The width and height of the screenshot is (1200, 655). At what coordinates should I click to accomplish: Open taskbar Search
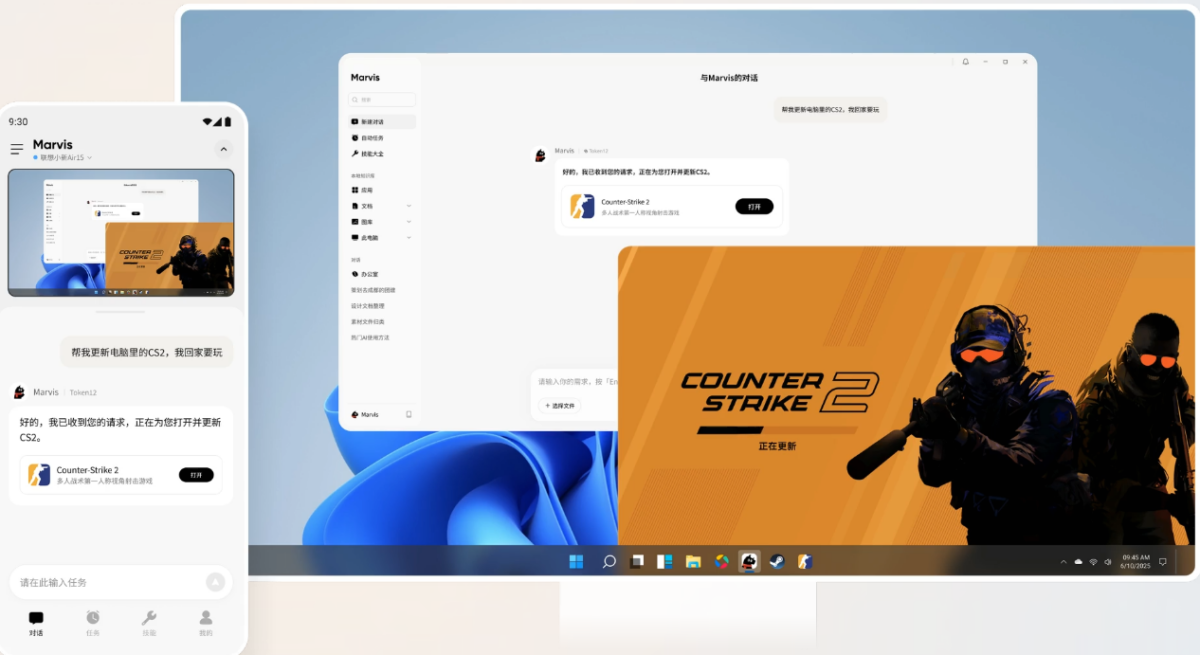tap(608, 561)
